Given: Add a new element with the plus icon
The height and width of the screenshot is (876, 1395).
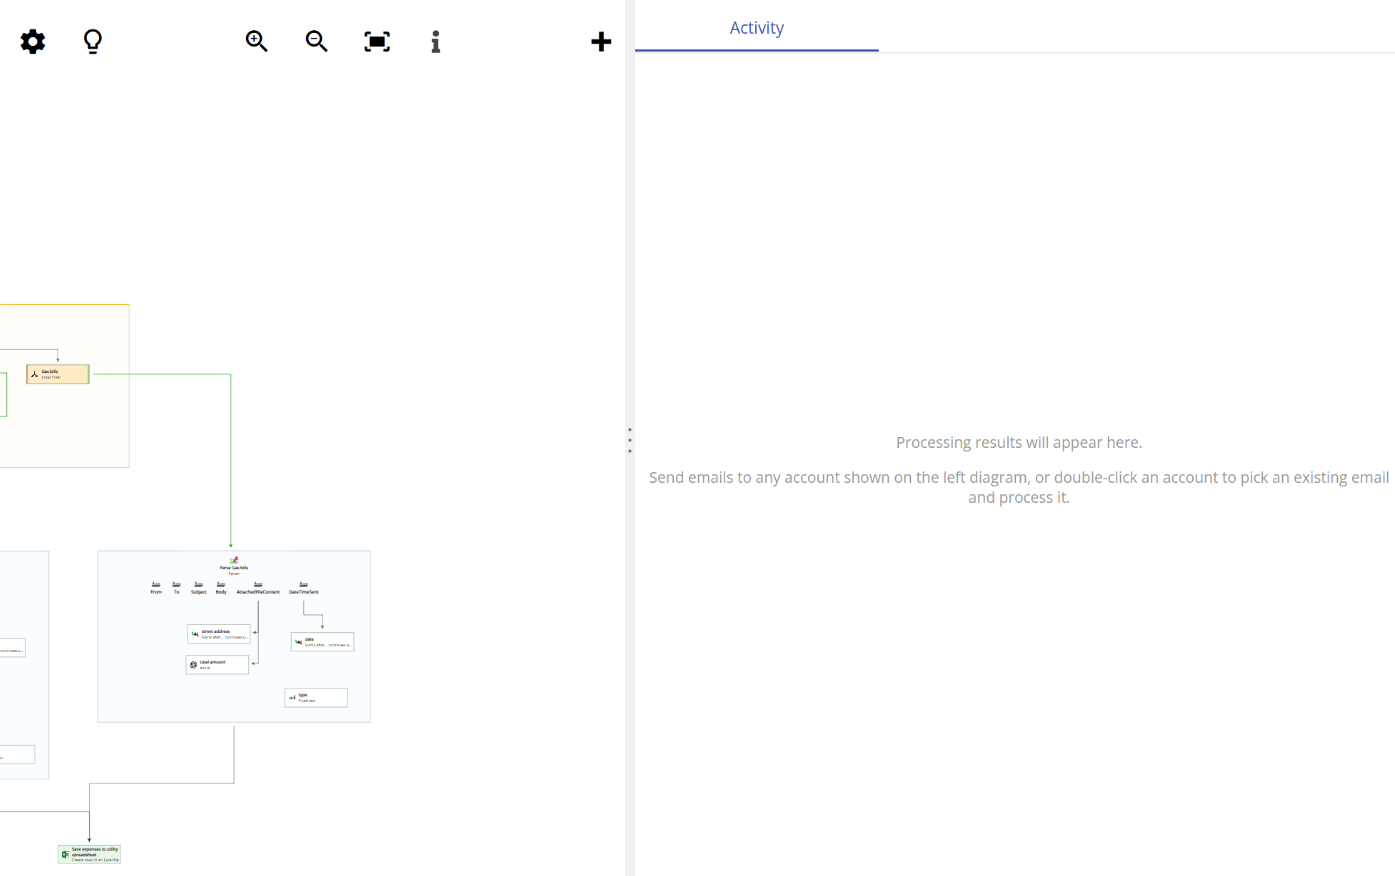Looking at the screenshot, I should (x=601, y=41).
